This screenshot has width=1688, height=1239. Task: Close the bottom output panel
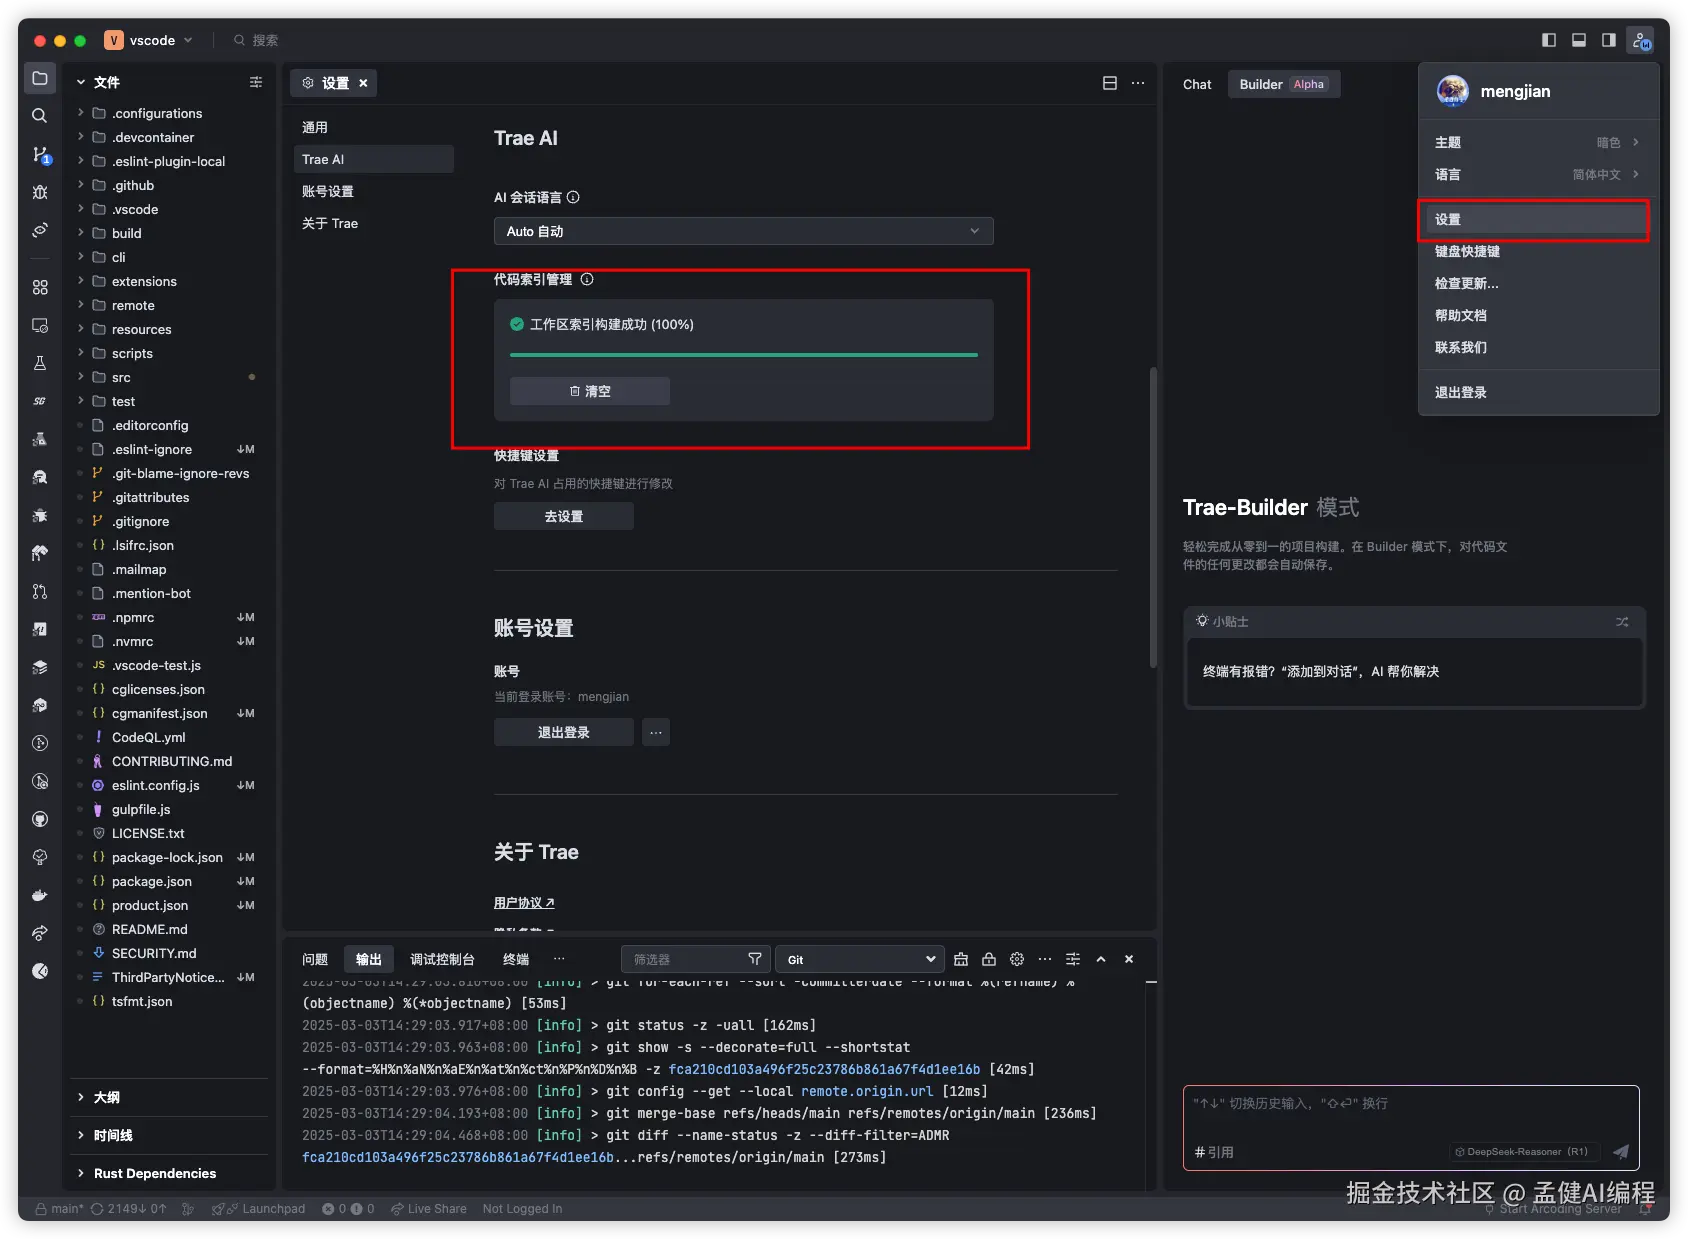point(1129,959)
